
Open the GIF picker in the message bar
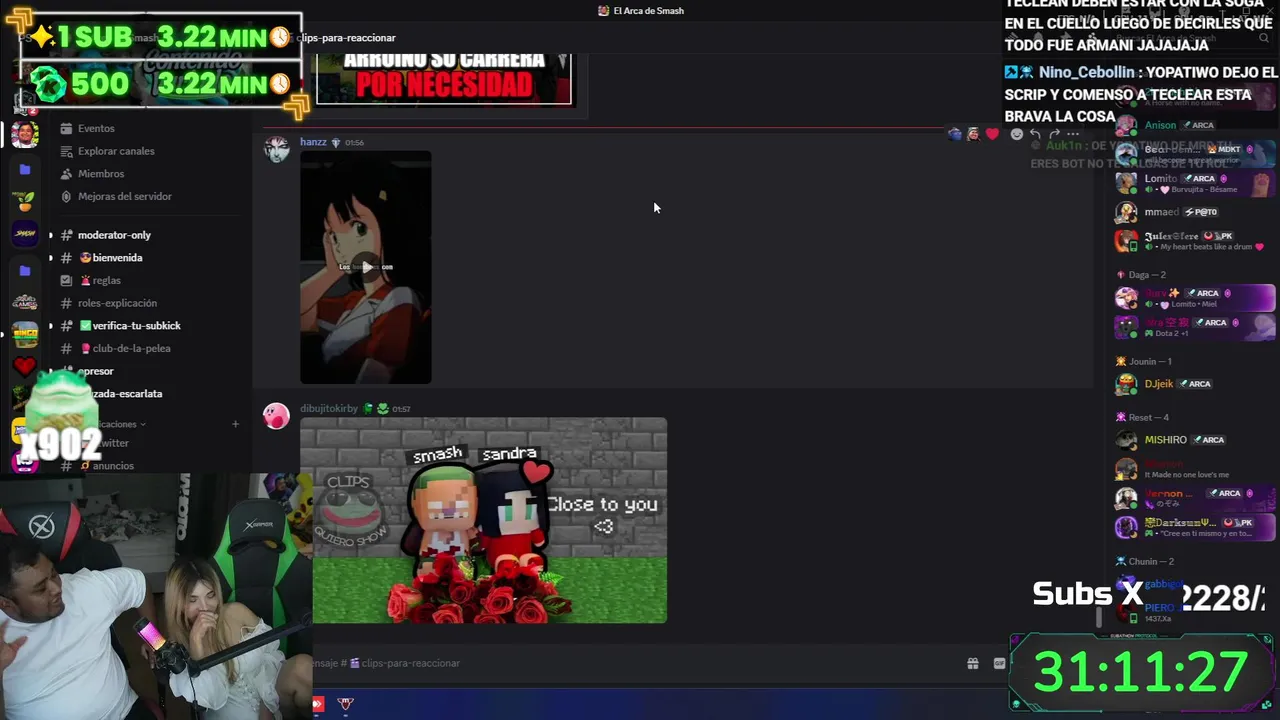click(x=999, y=663)
